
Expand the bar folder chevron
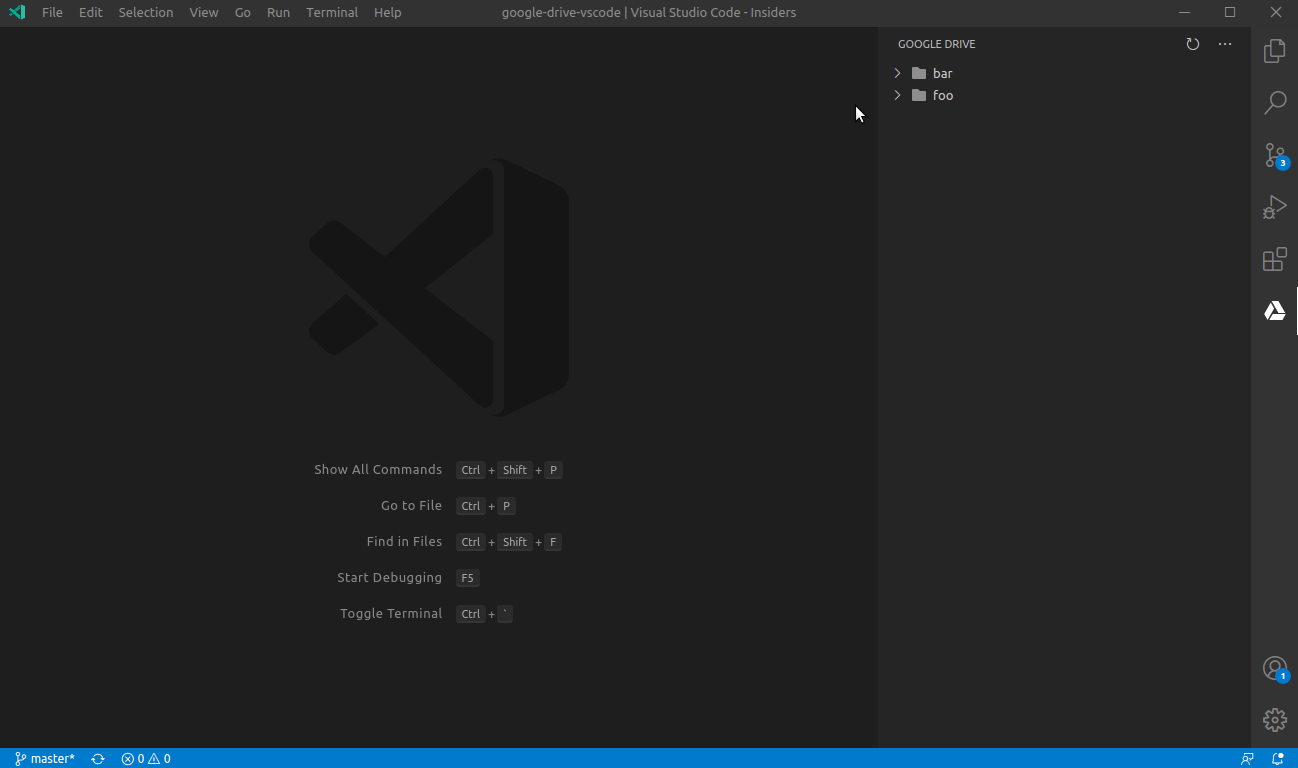pos(897,73)
